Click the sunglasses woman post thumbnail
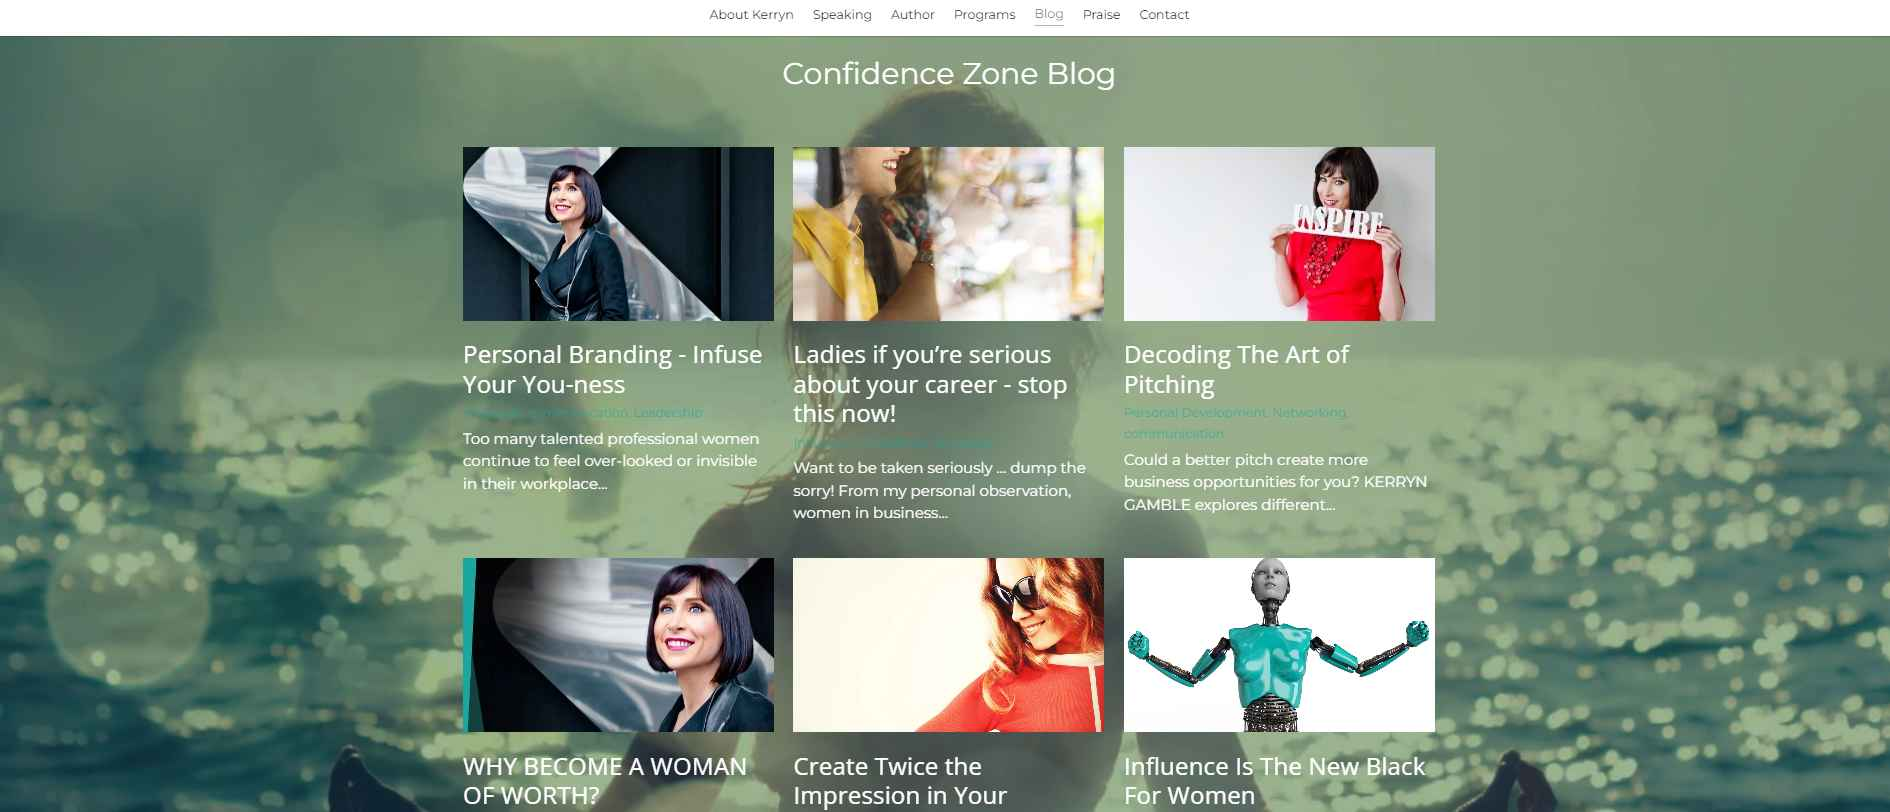This screenshot has height=812, width=1890. pyautogui.click(x=948, y=645)
